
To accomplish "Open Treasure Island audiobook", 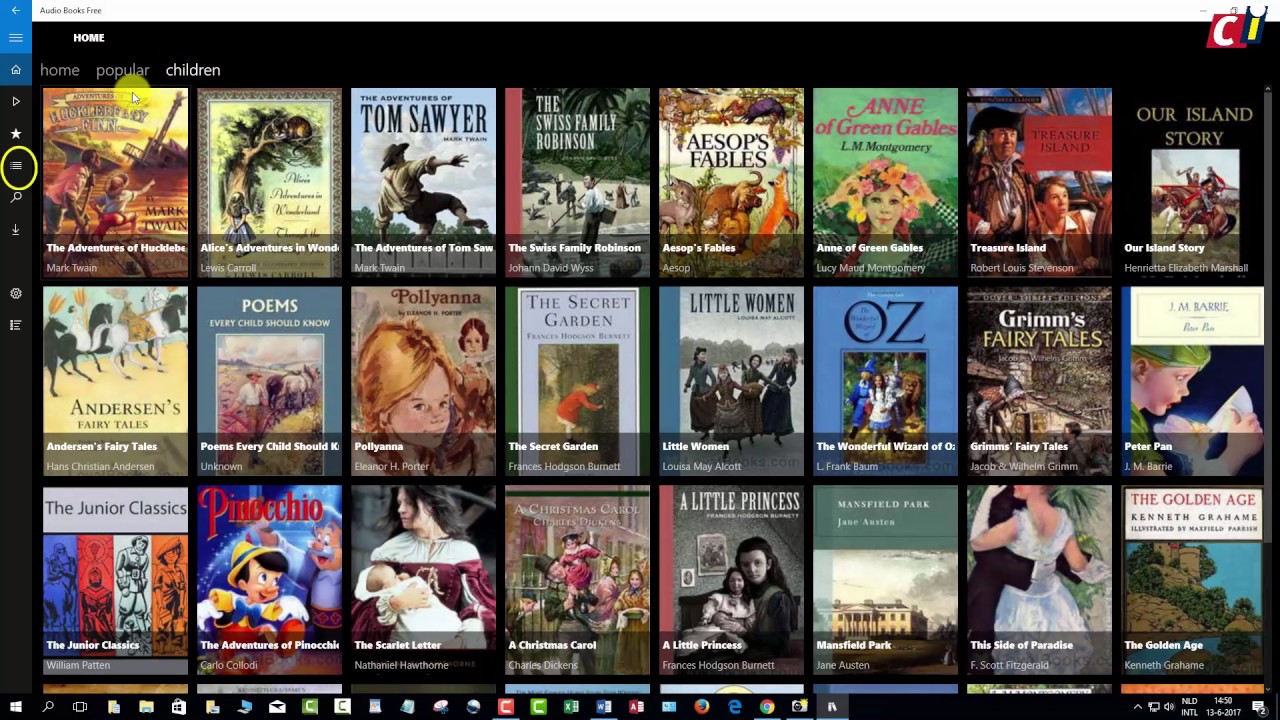I will (x=1039, y=182).
